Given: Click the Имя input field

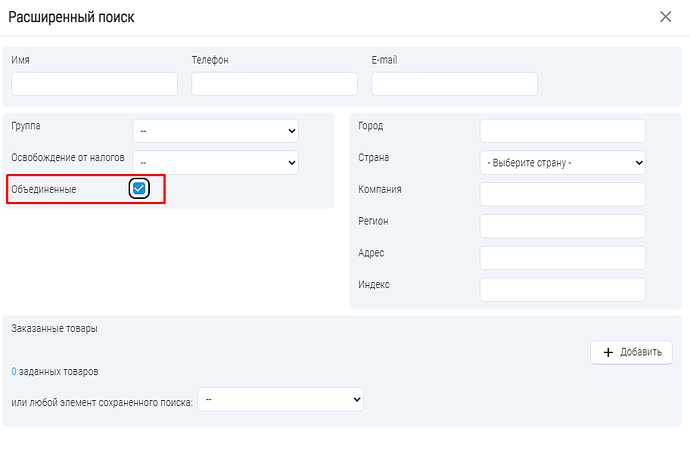Looking at the screenshot, I should [94, 84].
